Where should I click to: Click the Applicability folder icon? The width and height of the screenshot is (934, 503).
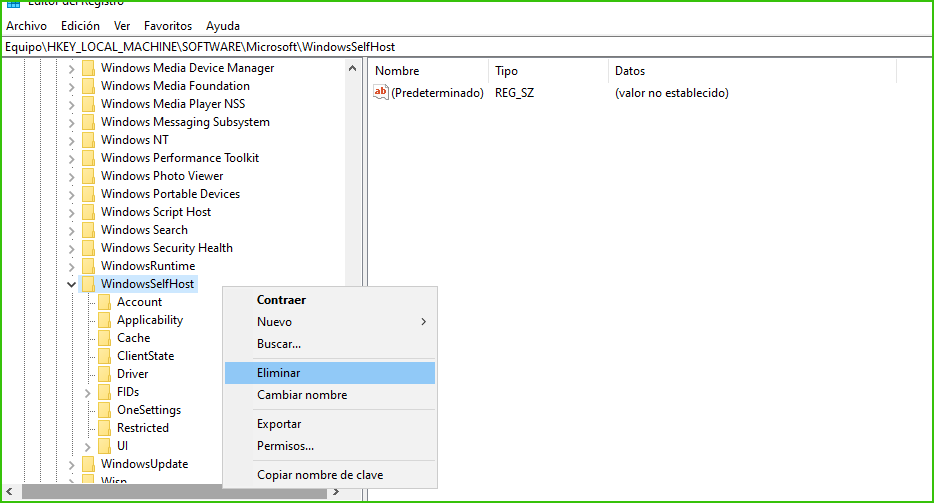[x=104, y=320]
